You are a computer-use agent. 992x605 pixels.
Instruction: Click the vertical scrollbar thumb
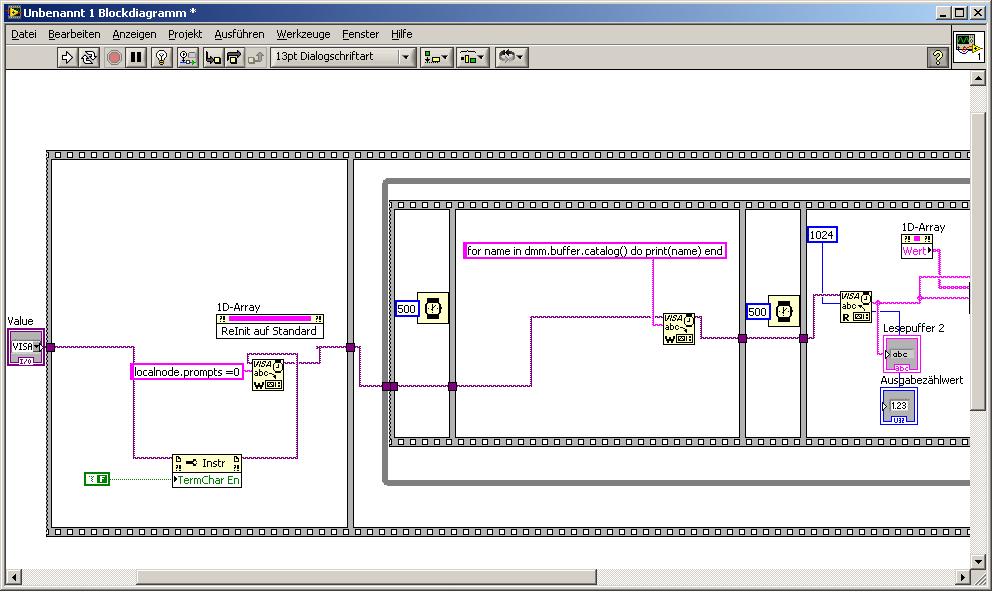977,261
